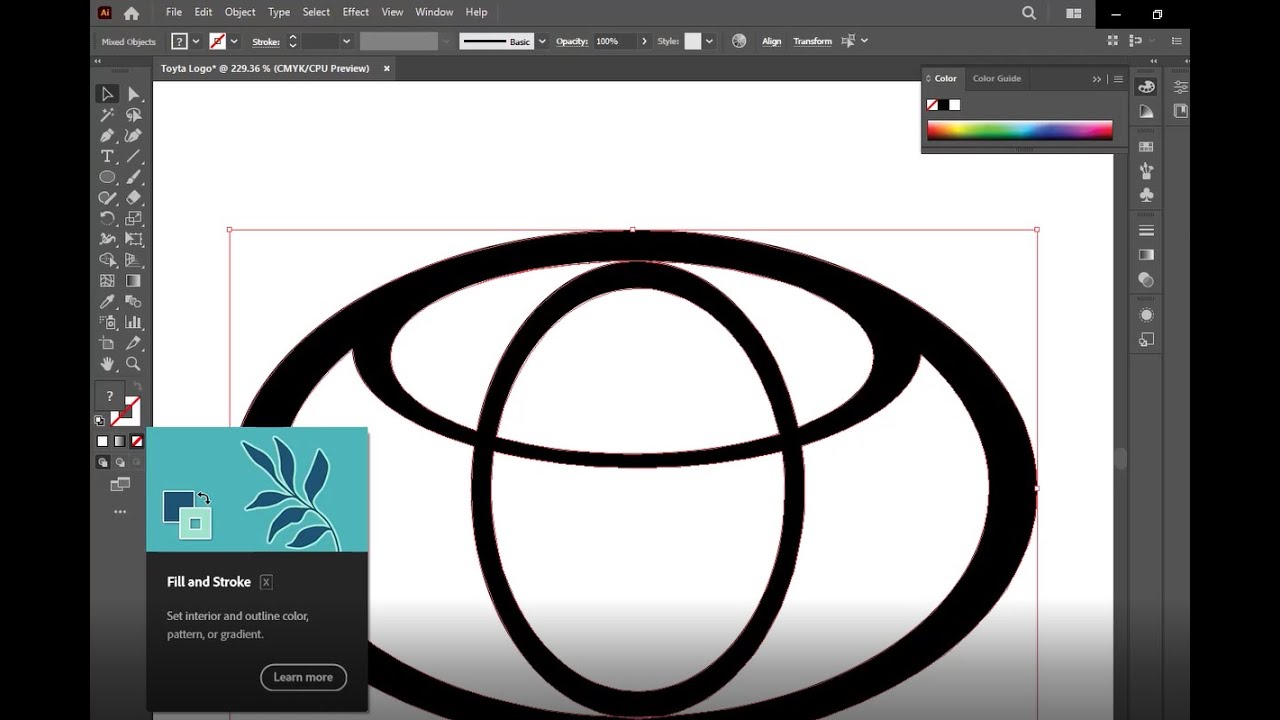
Task: Choose the Type tool
Action: [107, 156]
